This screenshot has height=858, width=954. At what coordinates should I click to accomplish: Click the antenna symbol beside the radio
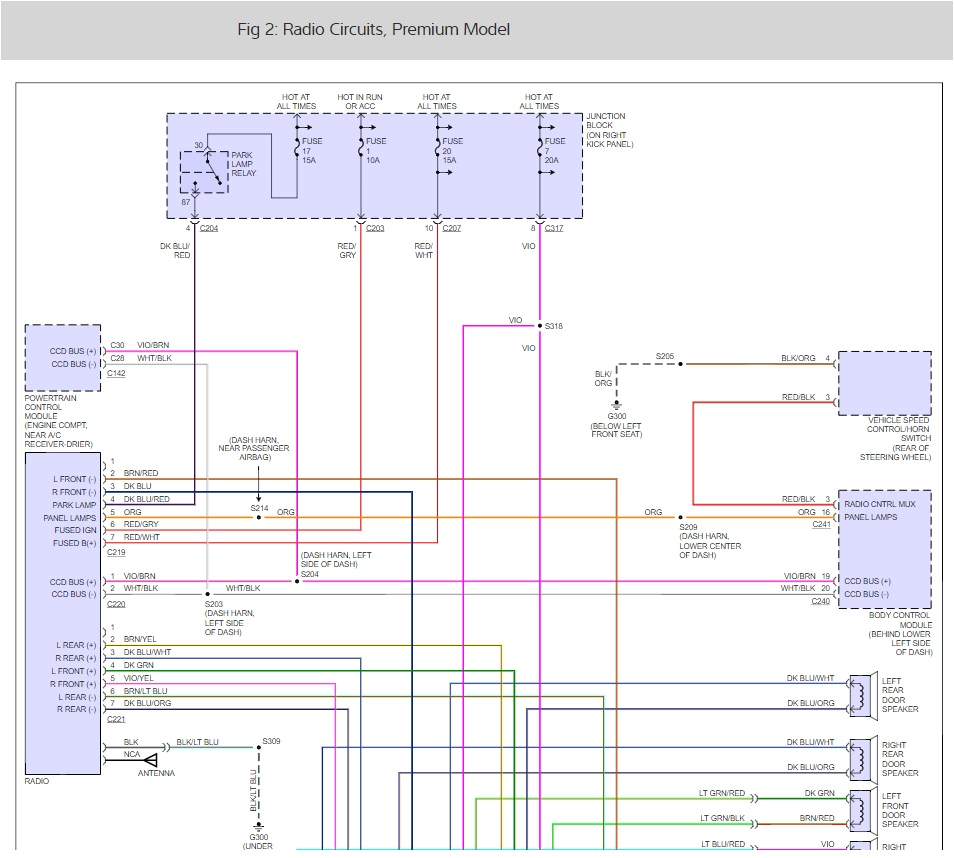150,760
